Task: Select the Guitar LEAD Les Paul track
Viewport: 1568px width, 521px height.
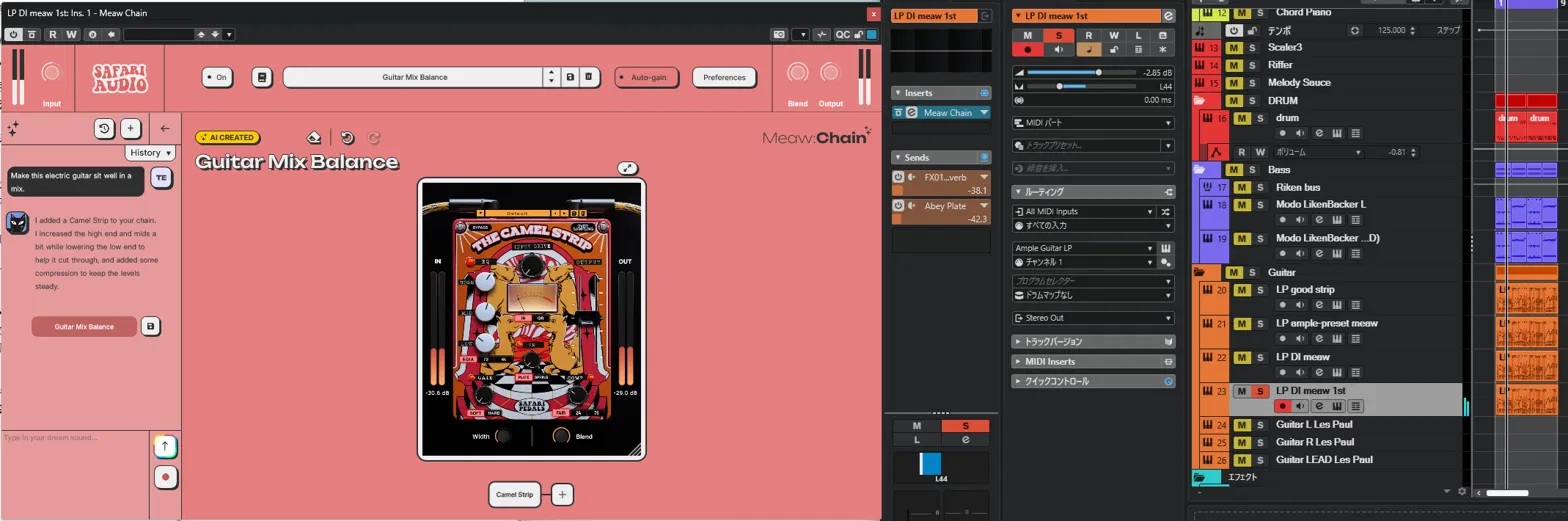Action: (x=1326, y=459)
